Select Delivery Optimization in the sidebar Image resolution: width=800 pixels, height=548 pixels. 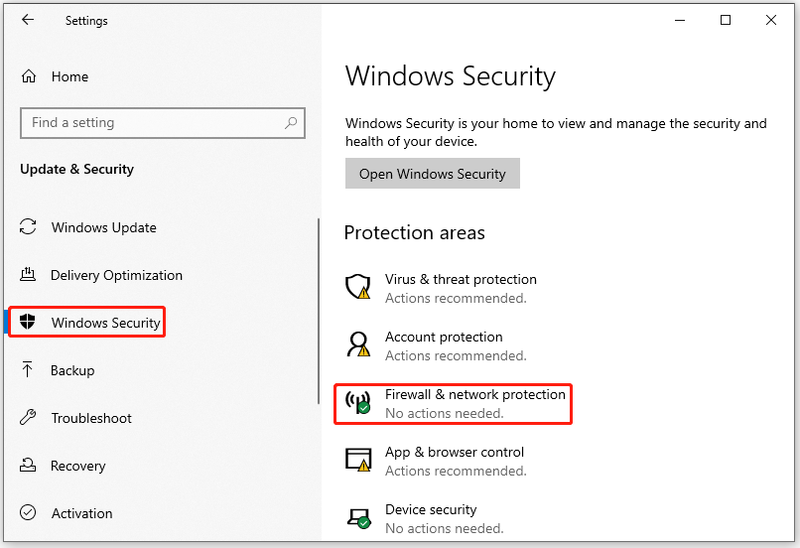(x=116, y=276)
